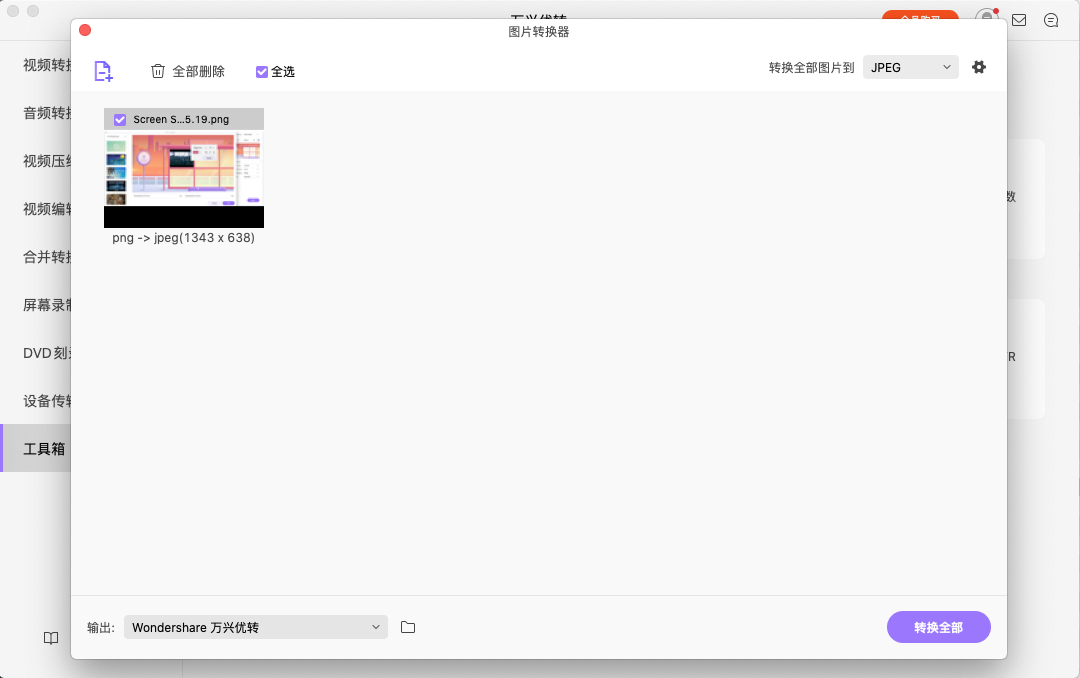
Task: Click the 转换全部 button
Action: [x=938, y=627]
